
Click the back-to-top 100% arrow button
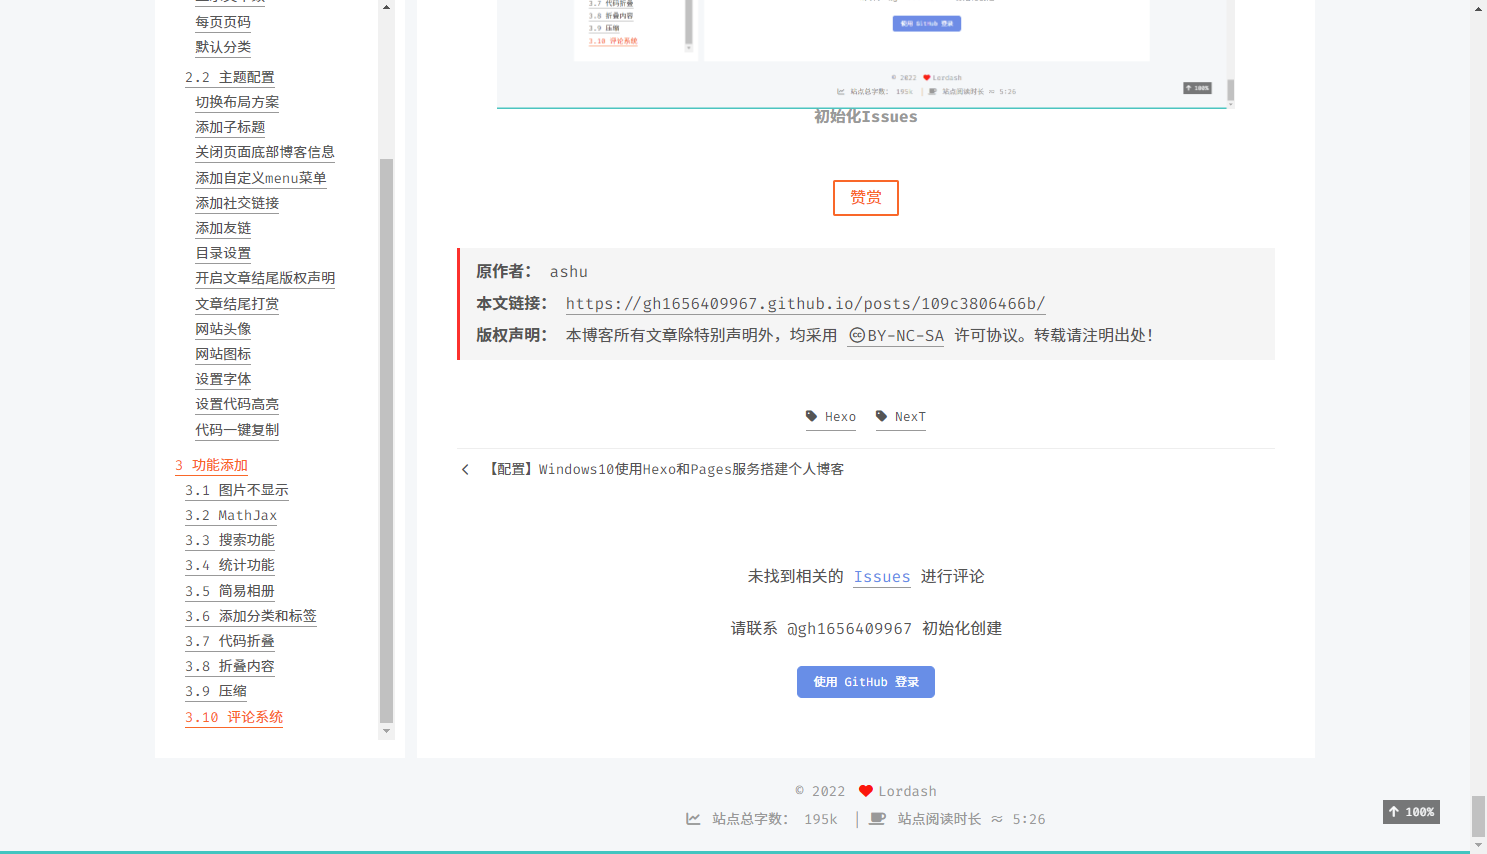point(1410,812)
